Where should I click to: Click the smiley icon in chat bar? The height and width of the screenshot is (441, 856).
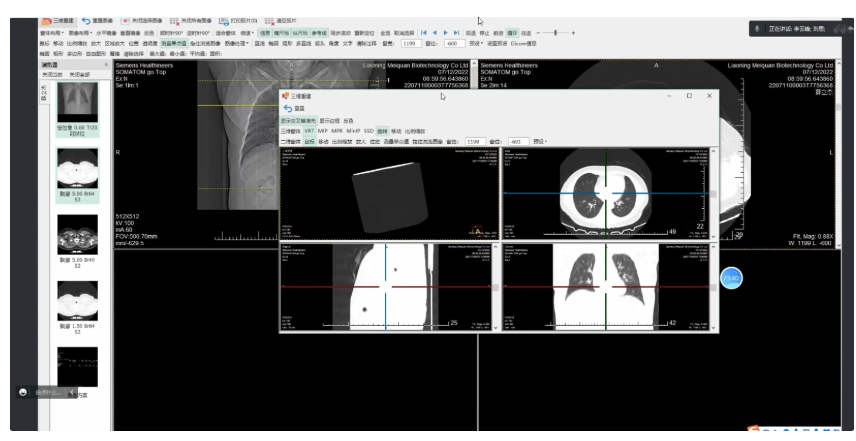point(23,392)
